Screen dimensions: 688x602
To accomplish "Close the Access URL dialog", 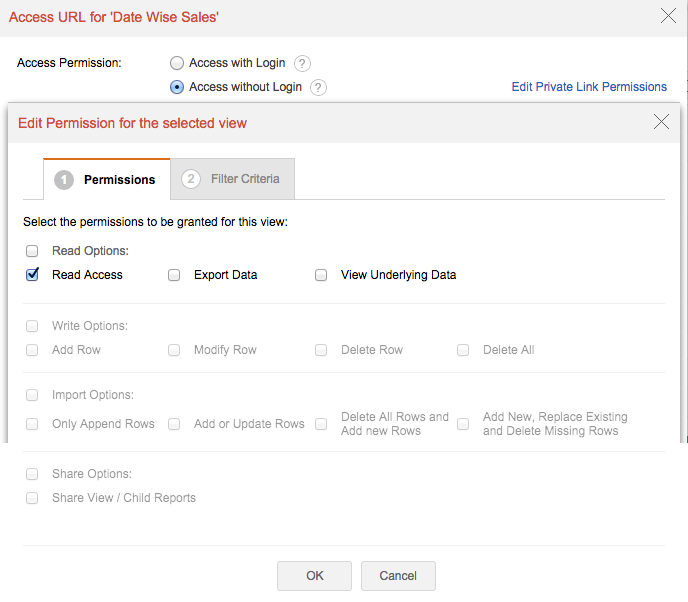I will click(x=668, y=15).
